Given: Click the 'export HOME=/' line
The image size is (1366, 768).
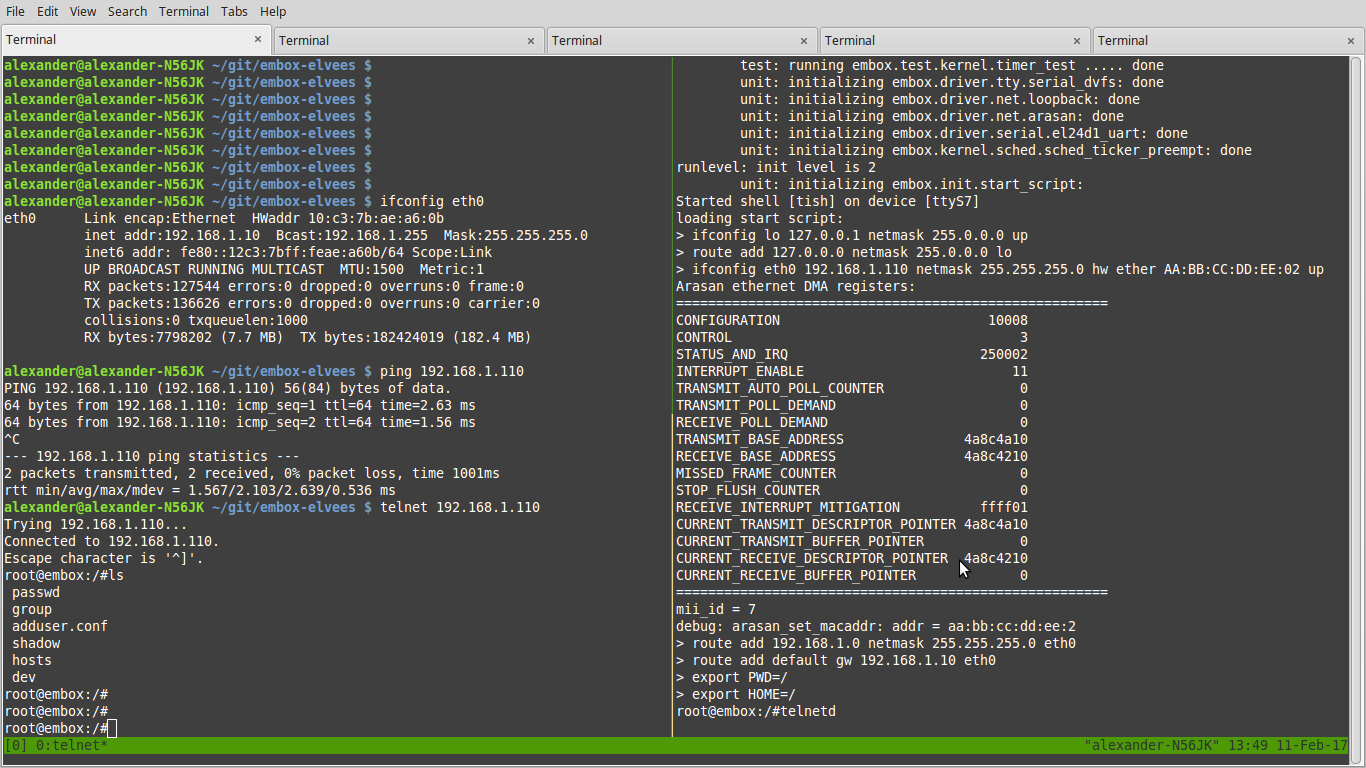Looking at the screenshot, I should pyautogui.click(x=736, y=694).
